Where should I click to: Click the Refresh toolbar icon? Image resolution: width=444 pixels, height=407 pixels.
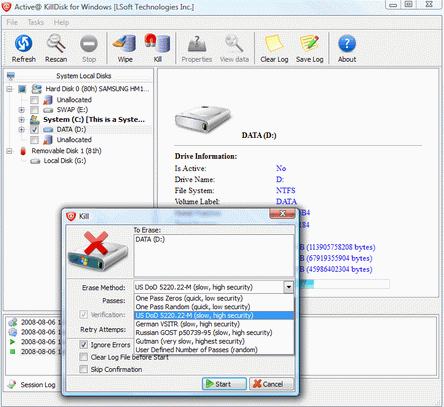[24, 43]
